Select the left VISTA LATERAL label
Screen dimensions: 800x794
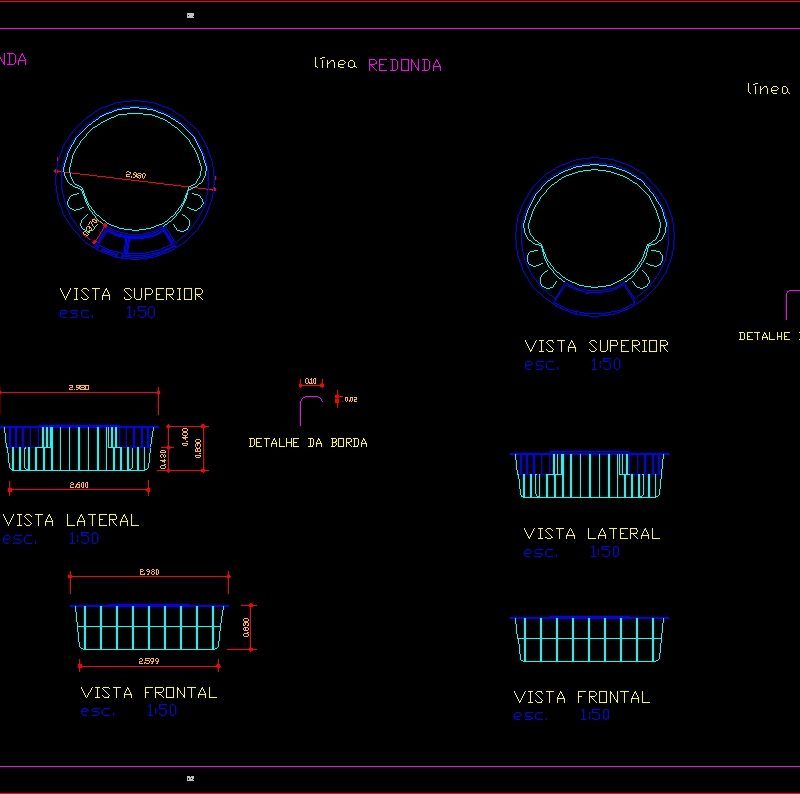71,520
